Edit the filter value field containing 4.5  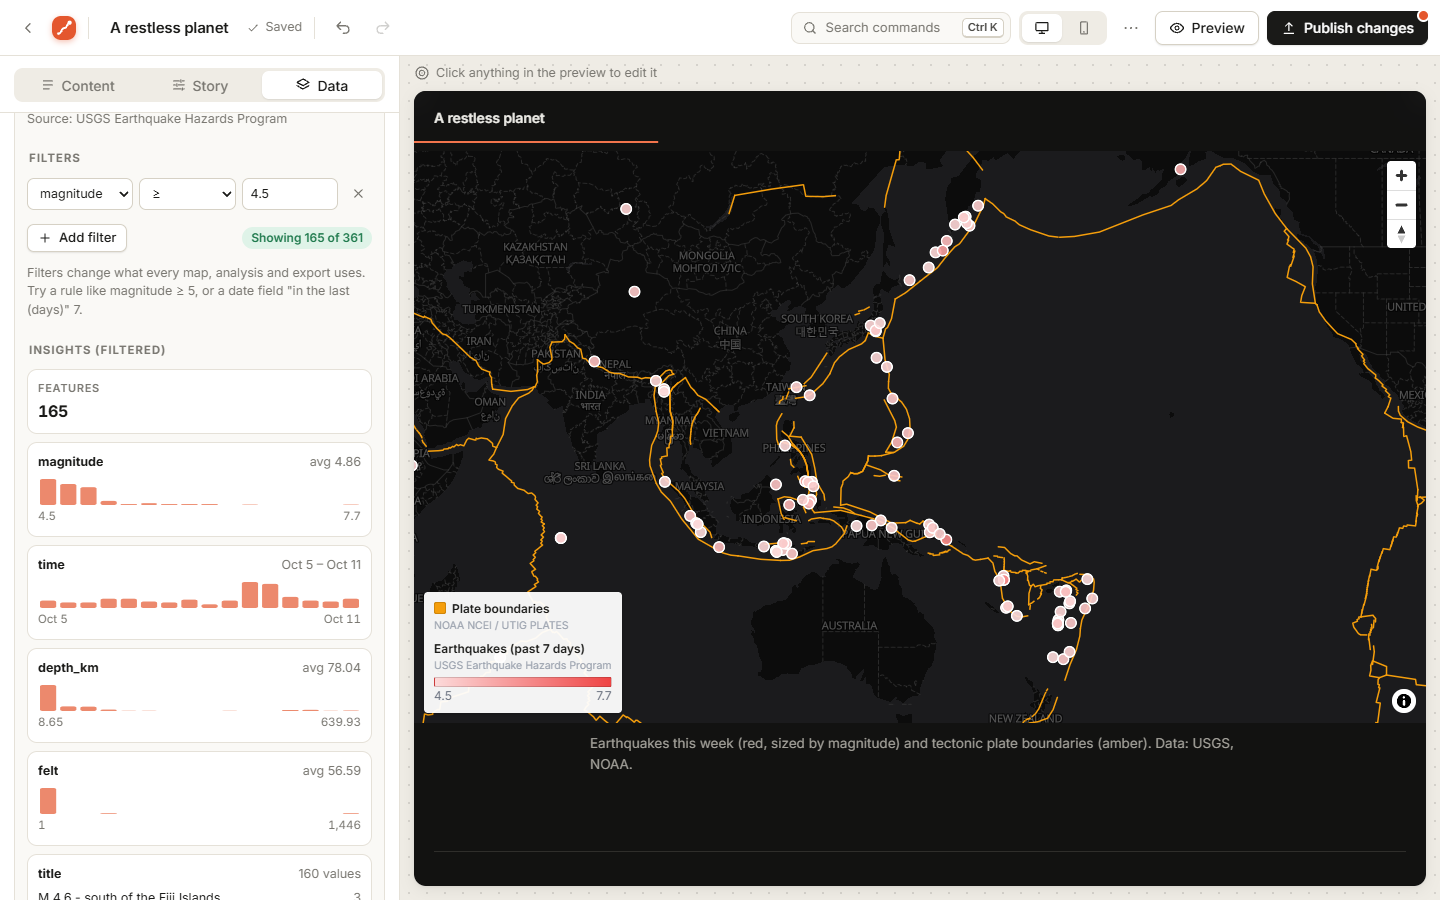290,194
